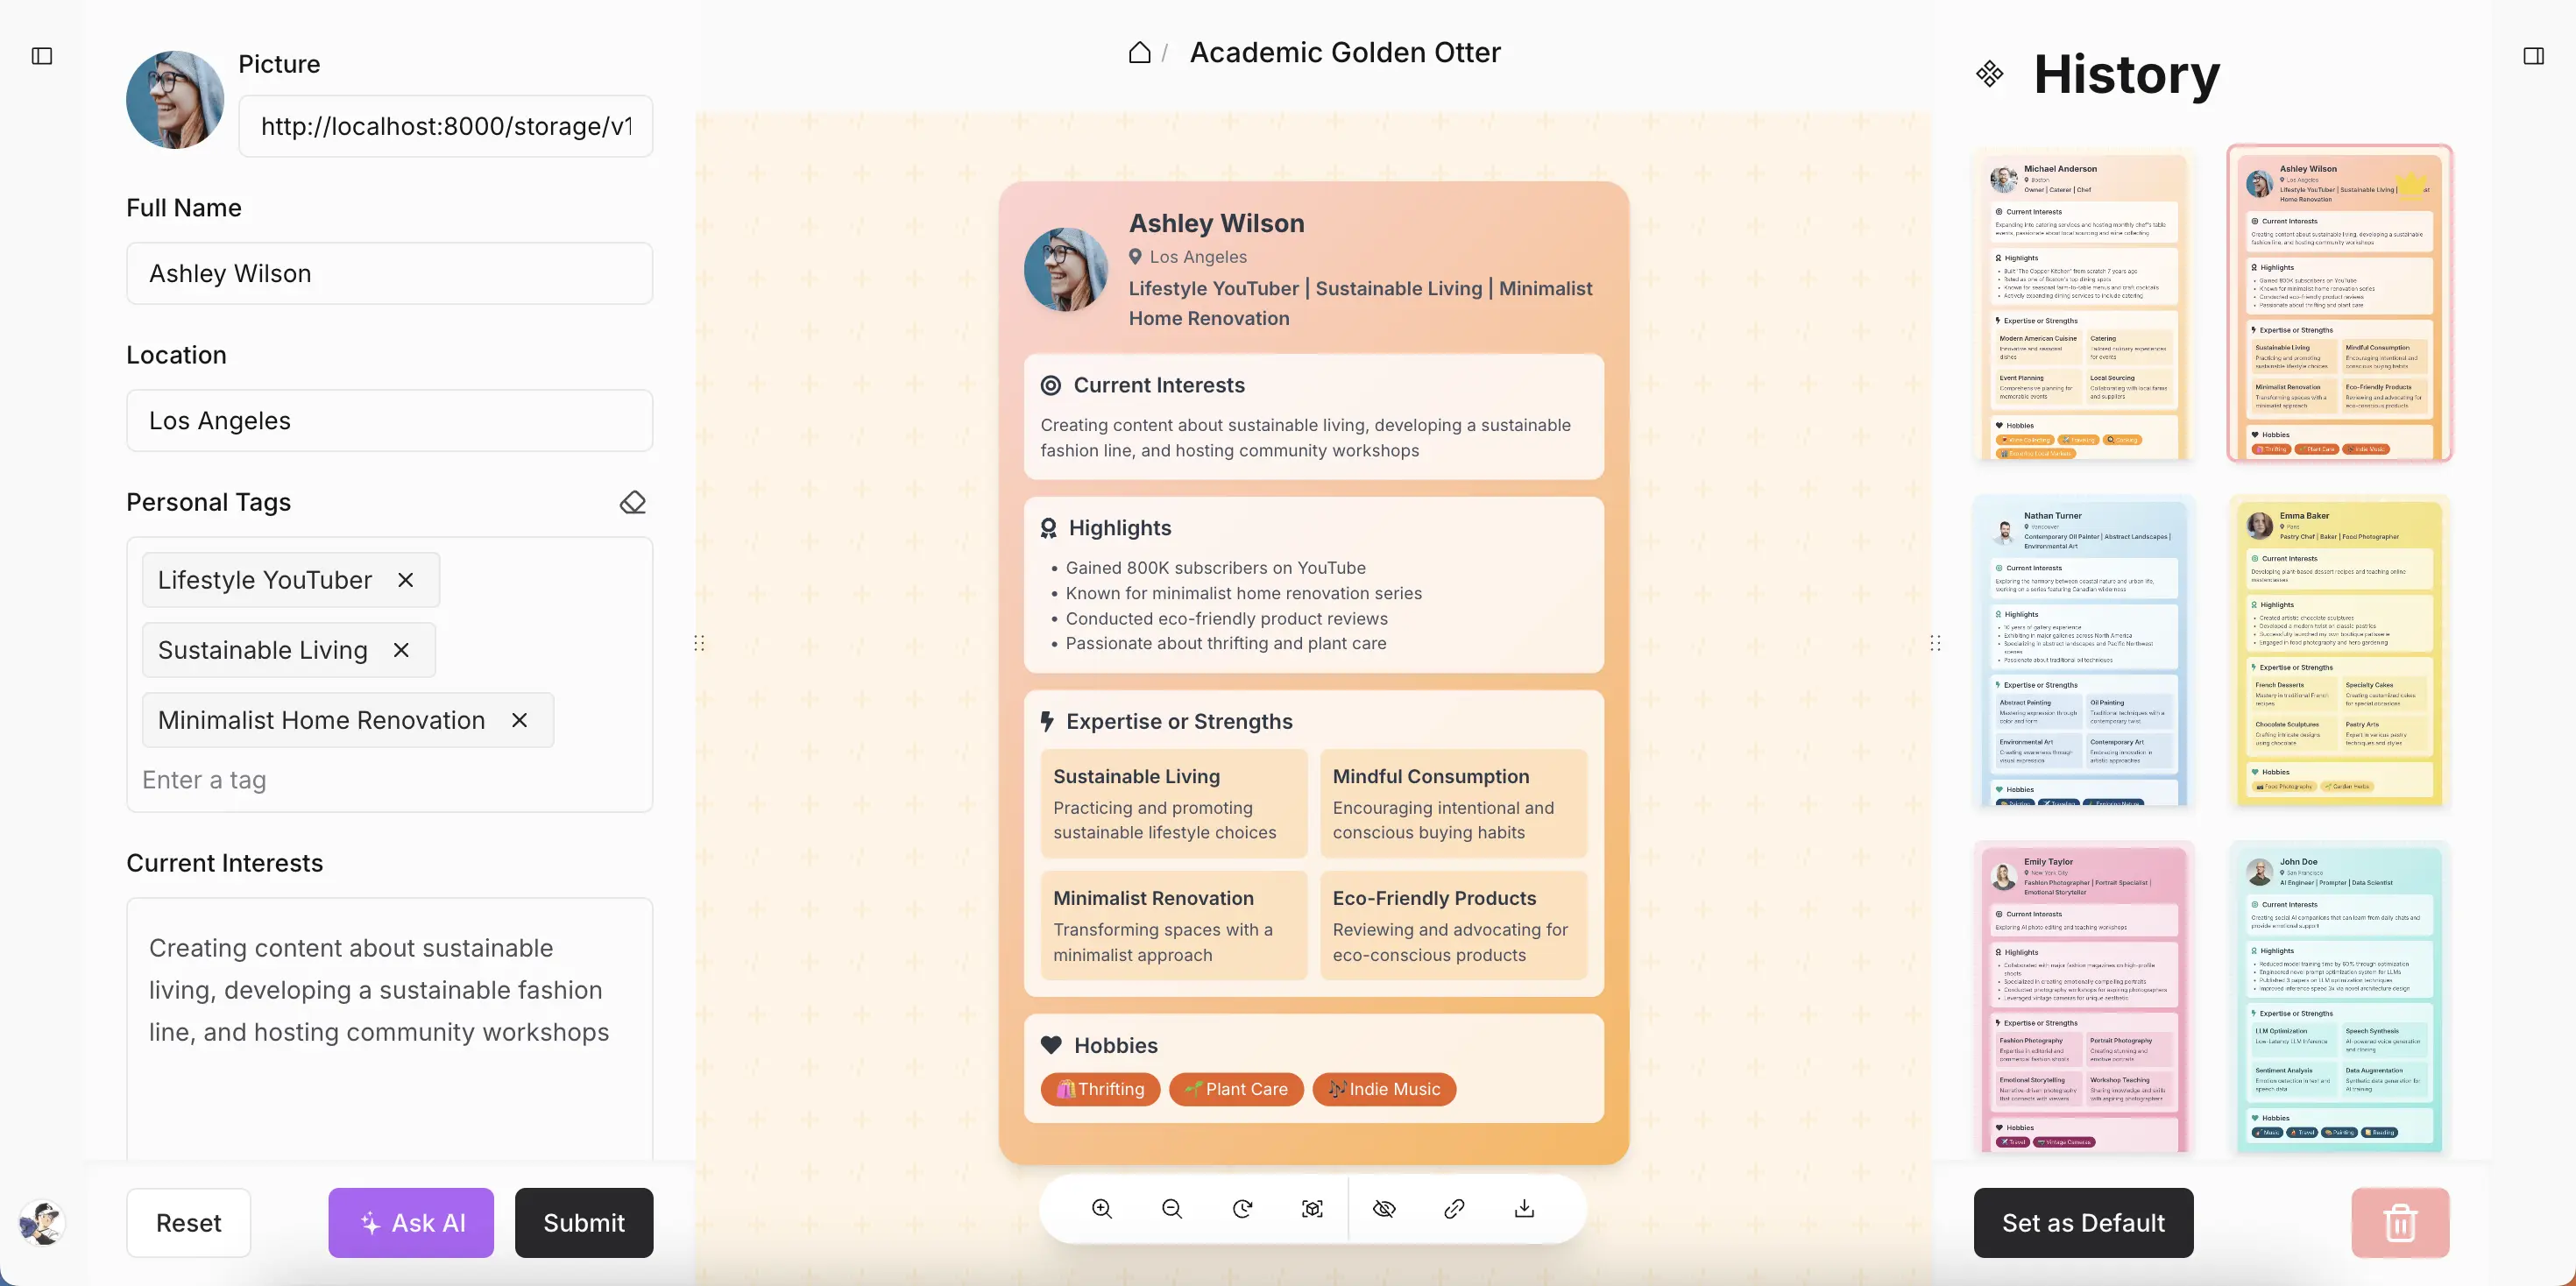Image resolution: width=2576 pixels, height=1286 pixels.
Task: Click the Ask AI button
Action: (x=411, y=1222)
